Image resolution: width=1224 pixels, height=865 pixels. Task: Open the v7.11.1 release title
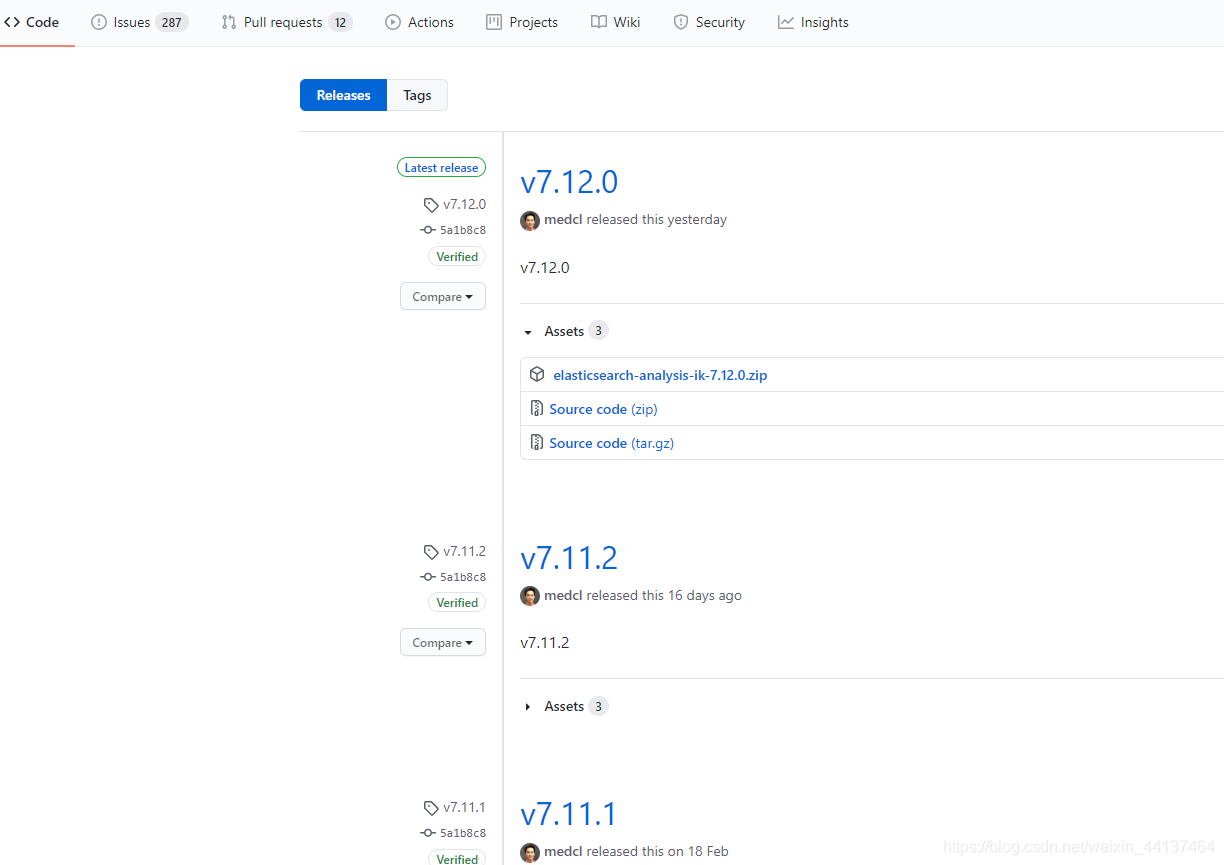click(x=569, y=813)
